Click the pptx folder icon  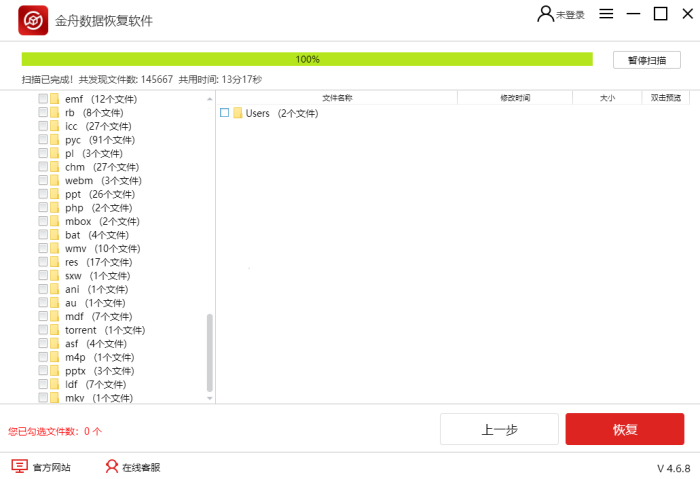click(54, 371)
